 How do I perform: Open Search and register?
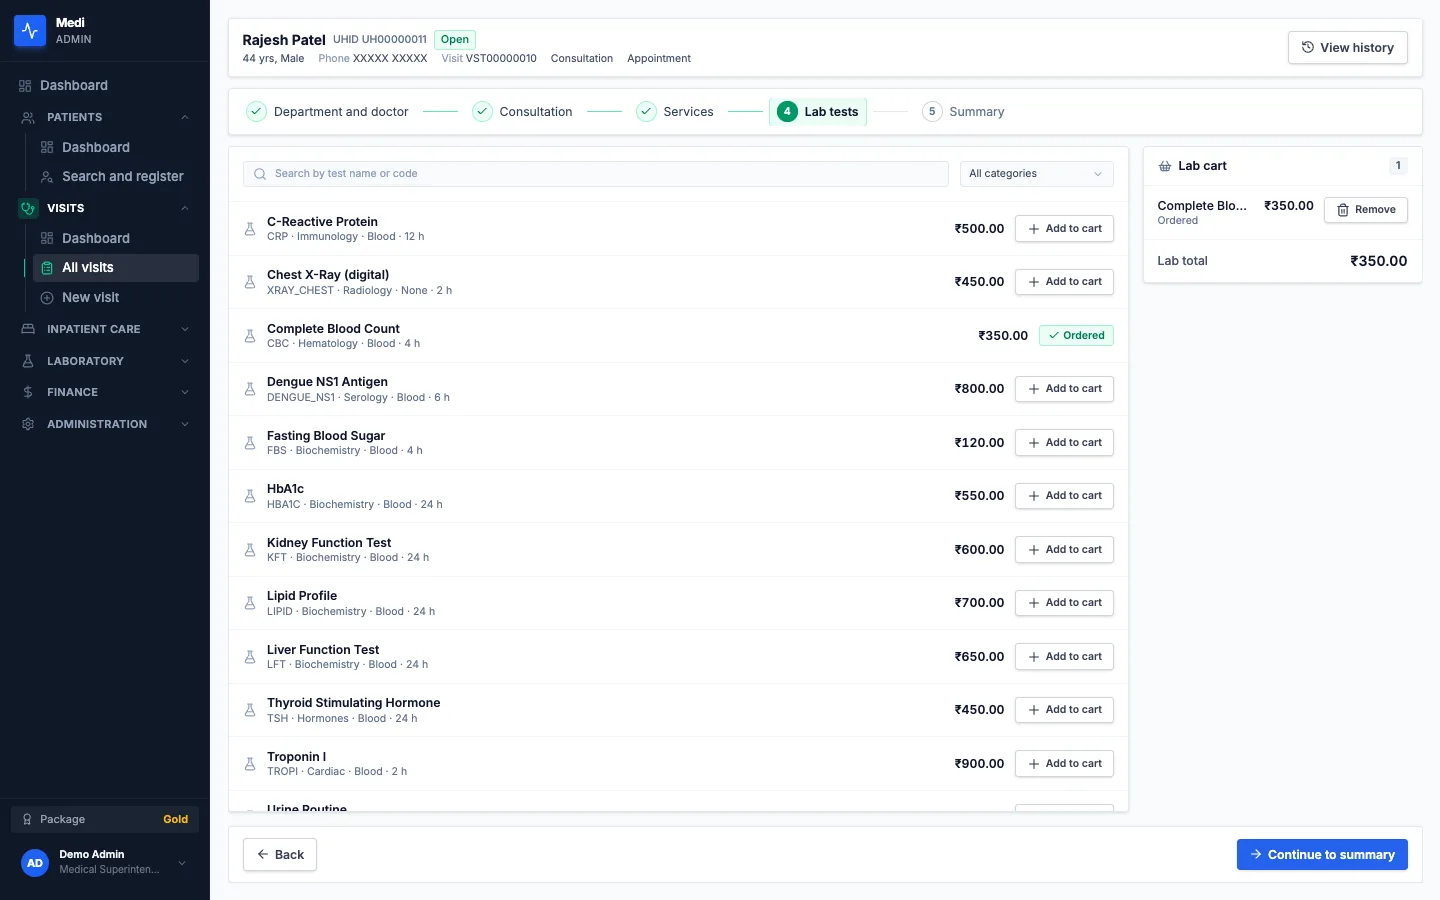click(x=116, y=177)
